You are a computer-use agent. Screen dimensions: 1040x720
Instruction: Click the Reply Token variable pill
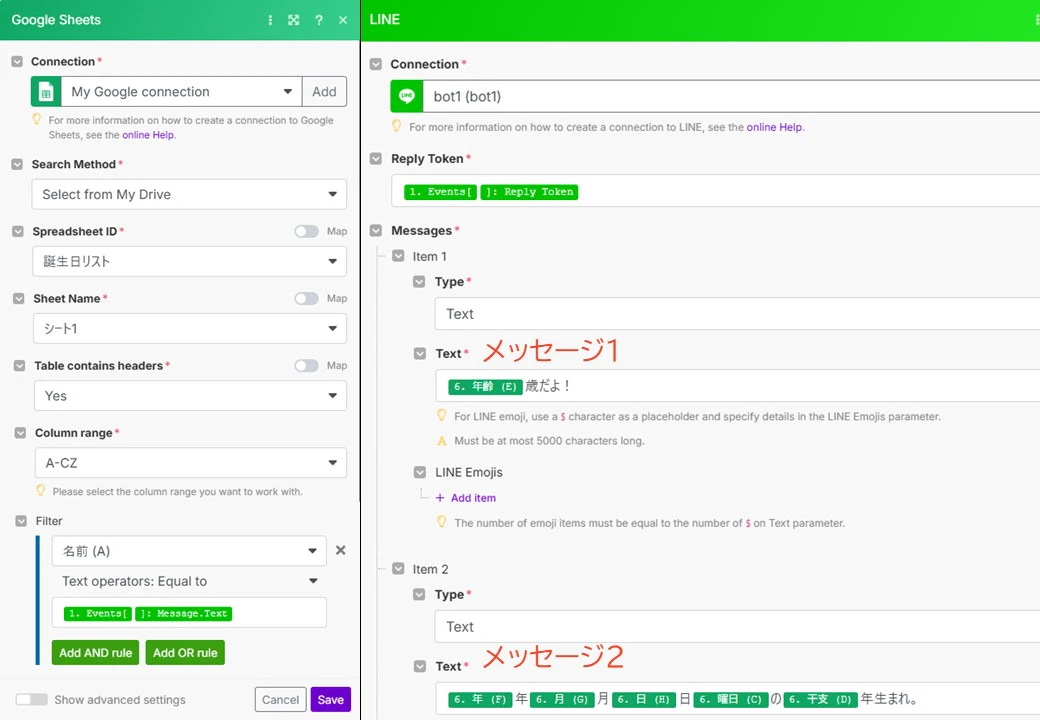(x=529, y=192)
